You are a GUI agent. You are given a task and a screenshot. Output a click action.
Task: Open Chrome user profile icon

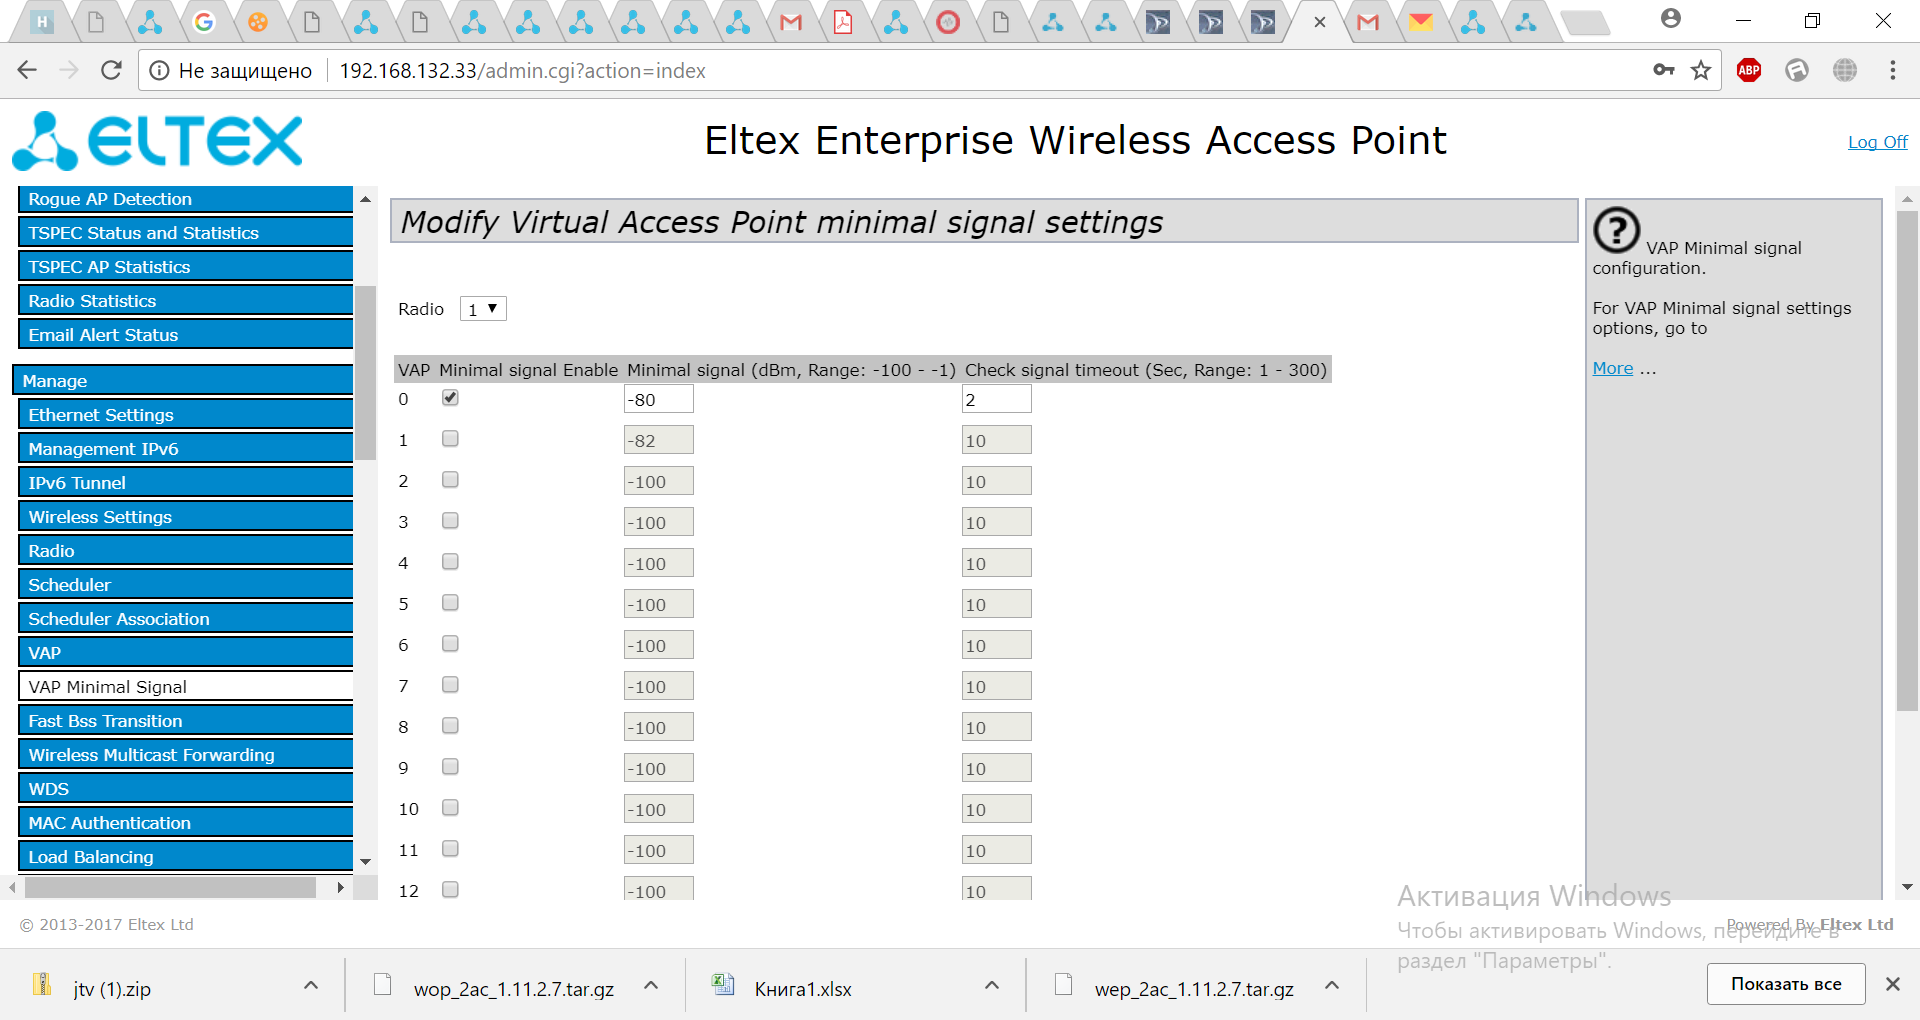click(1671, 19)
